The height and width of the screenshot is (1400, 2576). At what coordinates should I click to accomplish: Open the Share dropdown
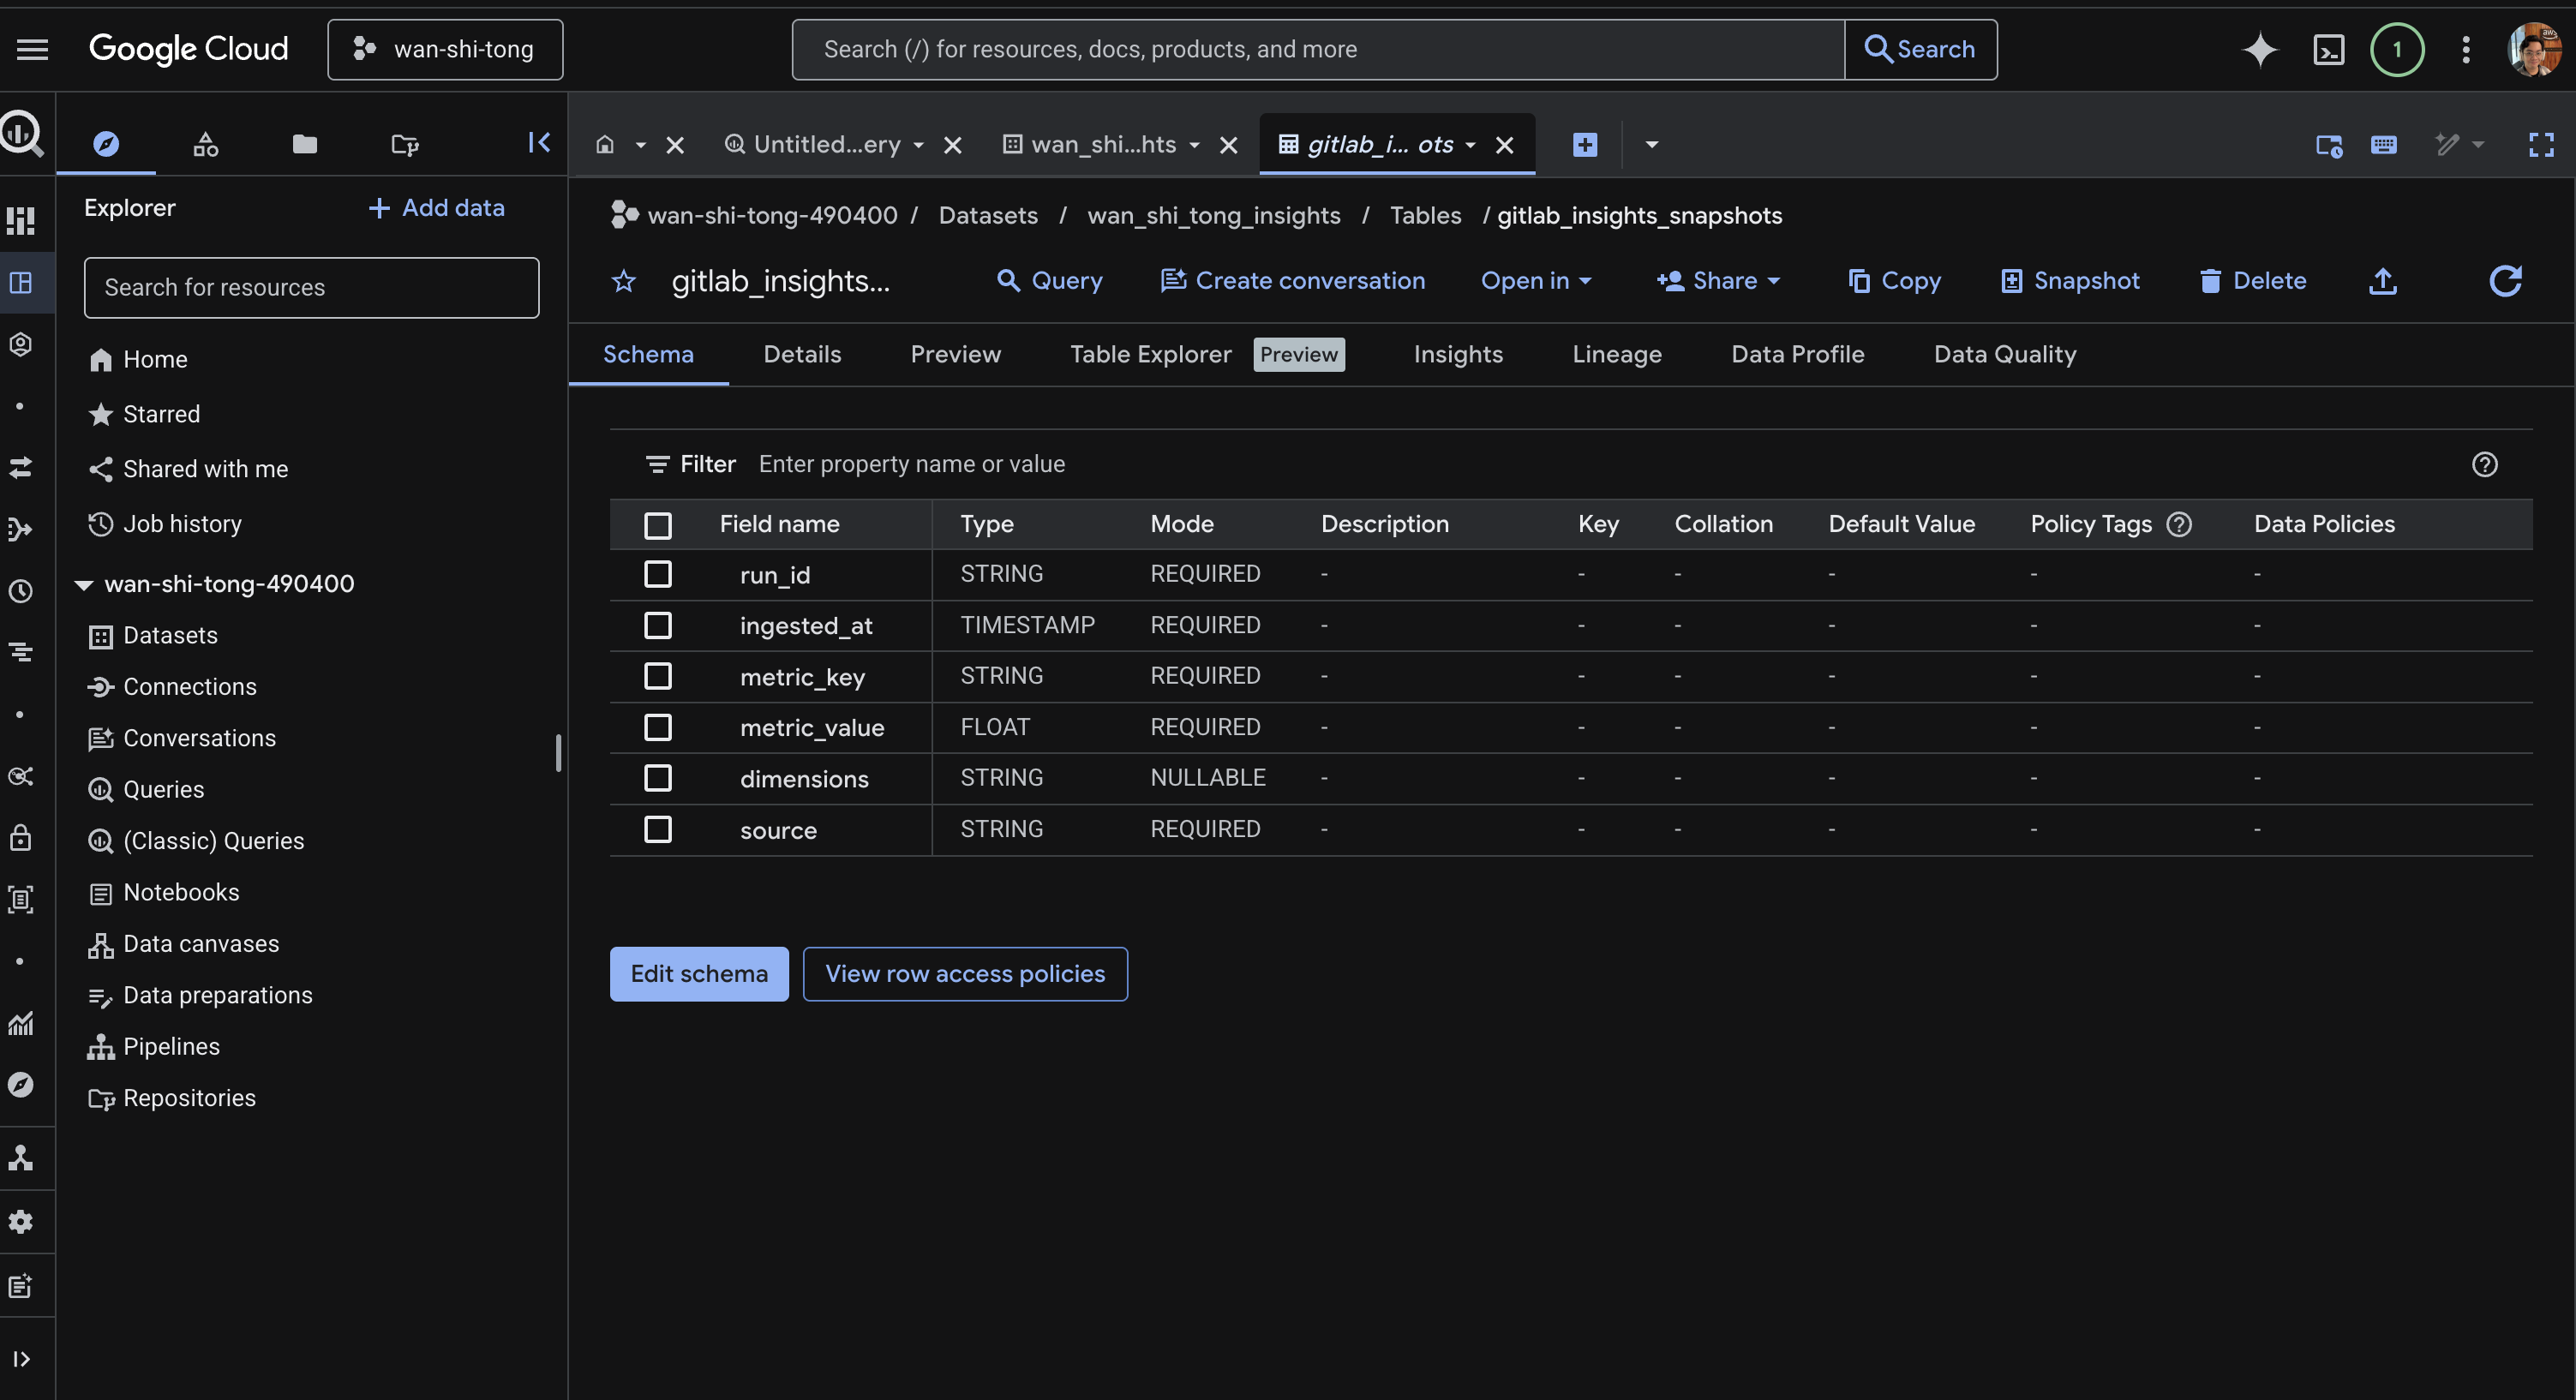[x=1718, y=281]
